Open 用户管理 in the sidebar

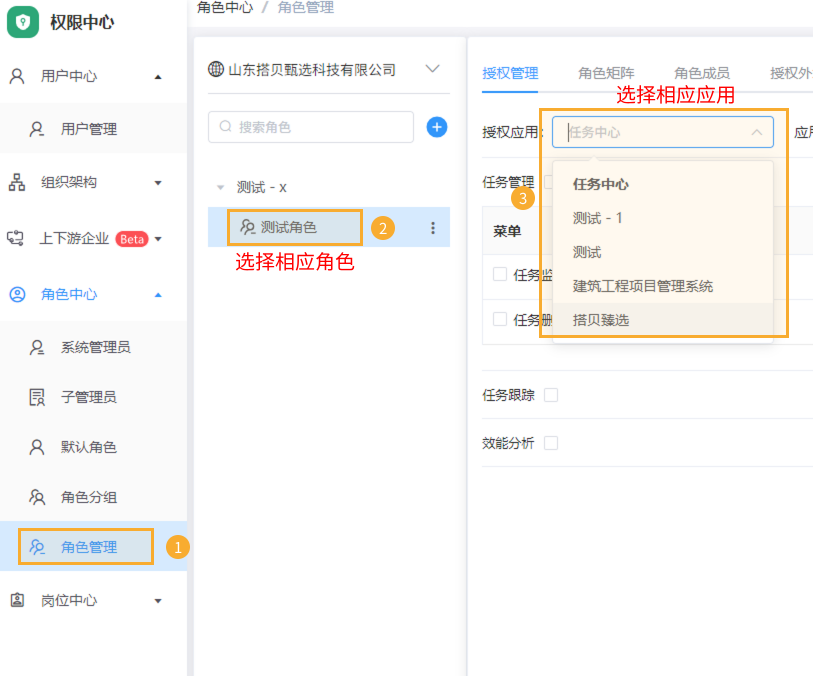click(x=93, y=129)
